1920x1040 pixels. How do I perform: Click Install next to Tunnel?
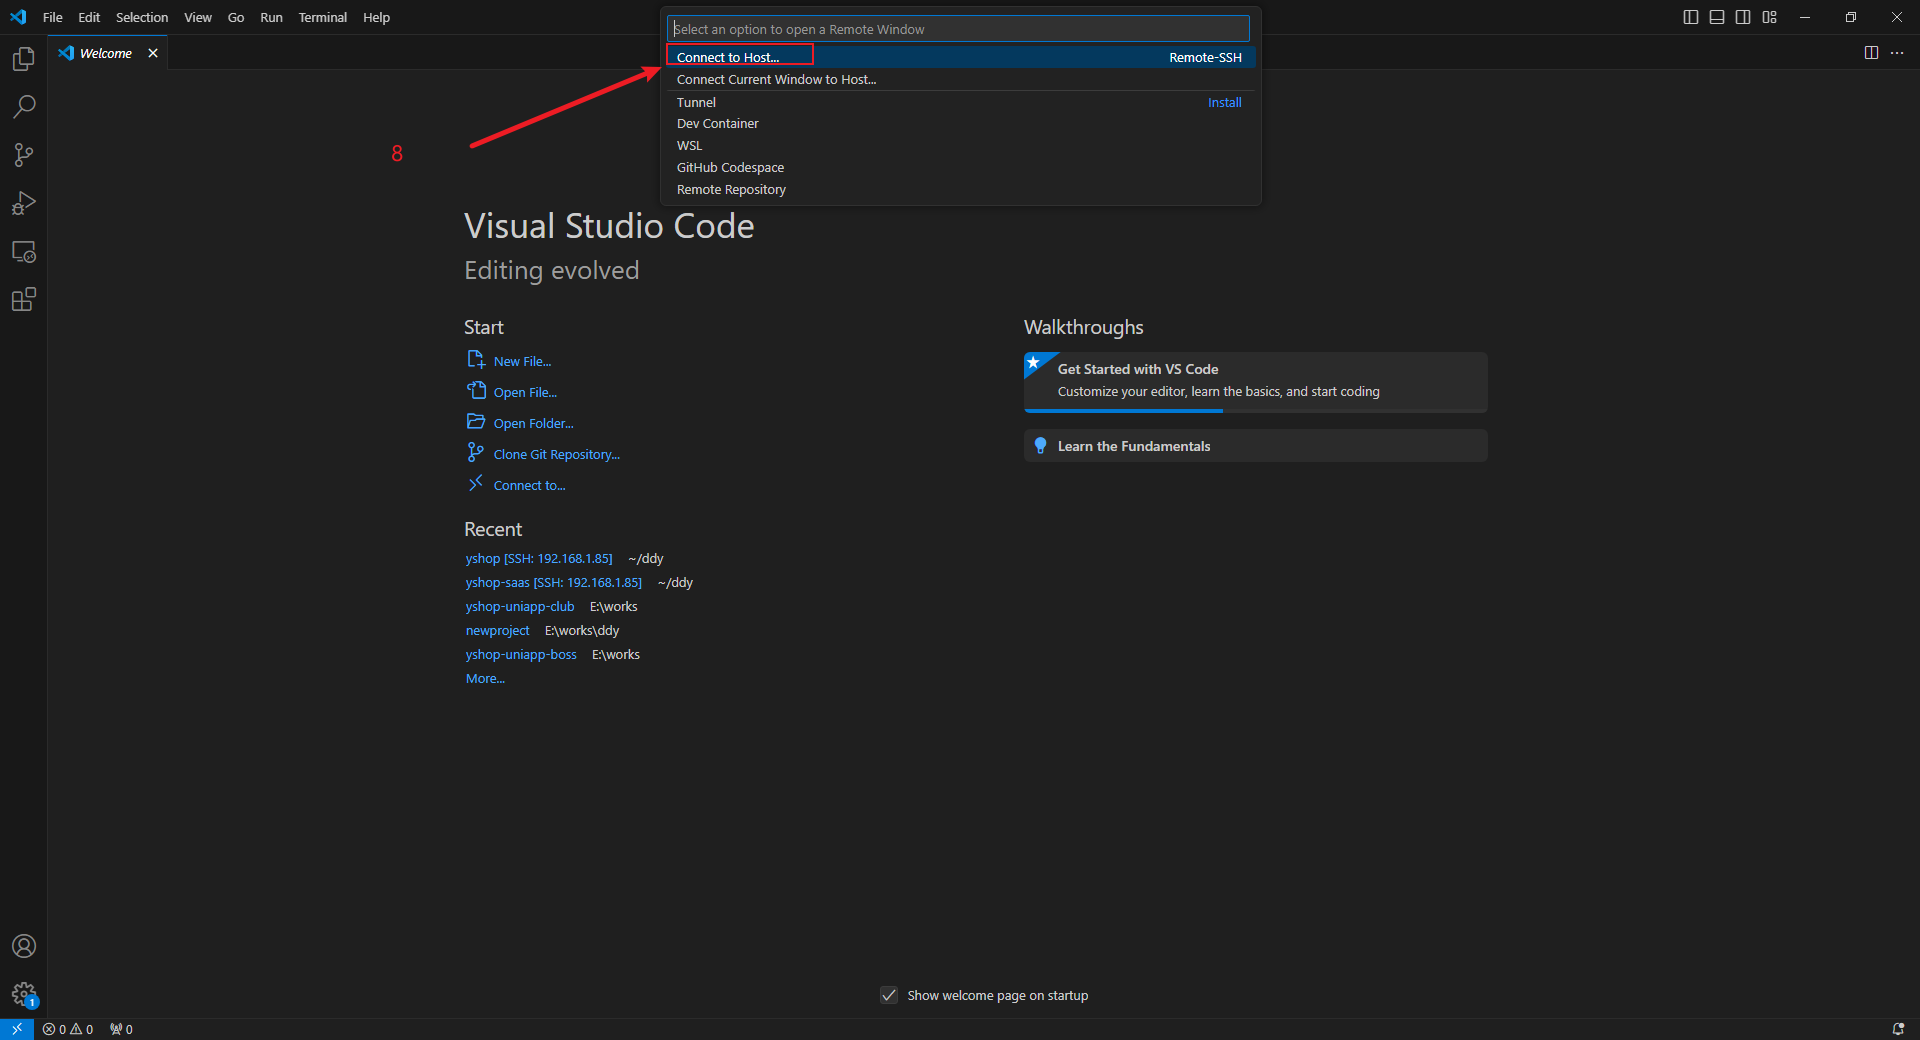tap(1224, 102)
